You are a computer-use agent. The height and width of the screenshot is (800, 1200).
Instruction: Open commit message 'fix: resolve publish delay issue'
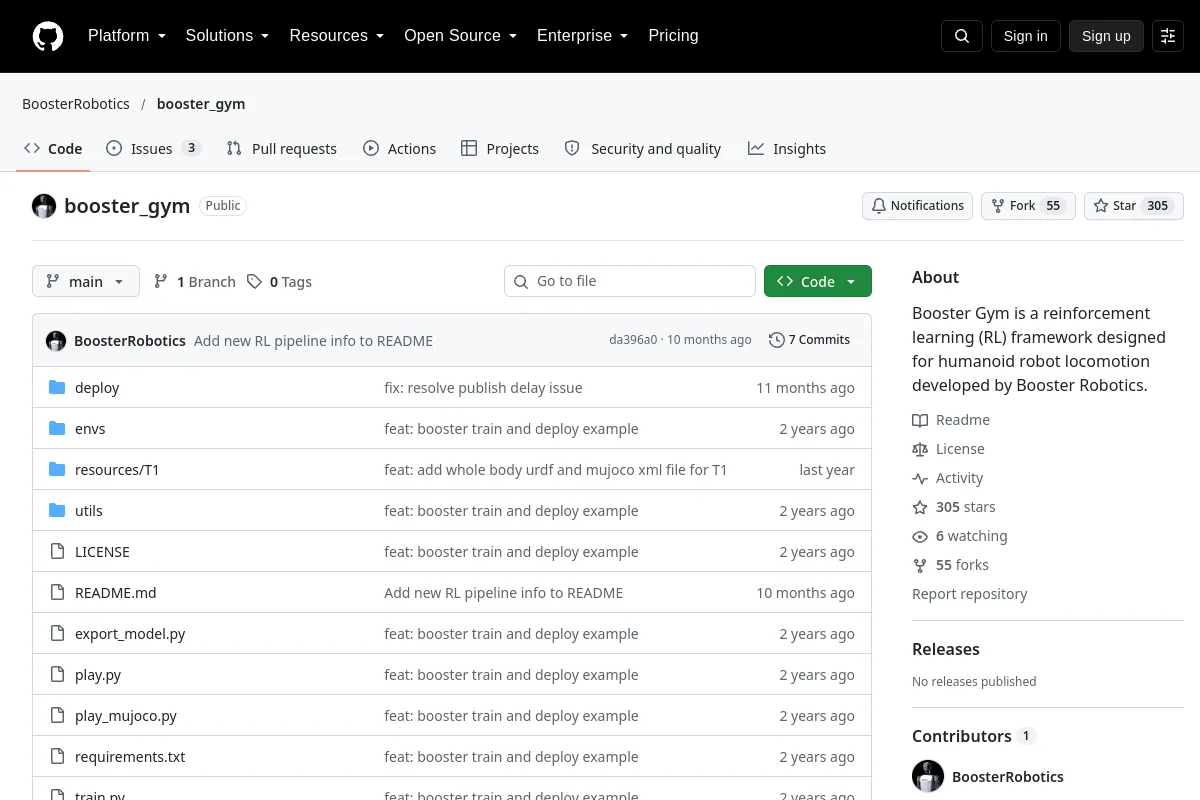tap(483, 388)
